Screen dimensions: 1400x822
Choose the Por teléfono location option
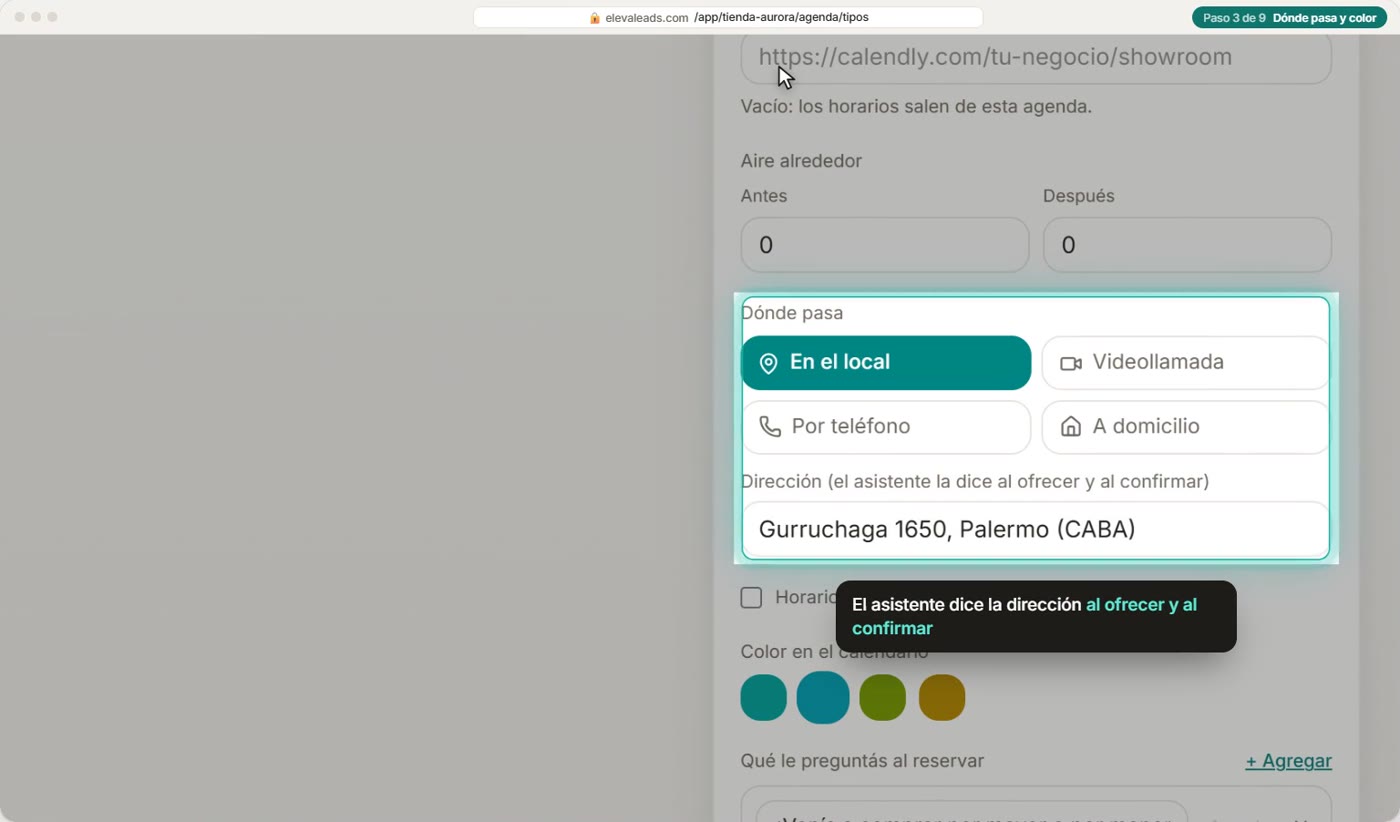click(886, 427)
